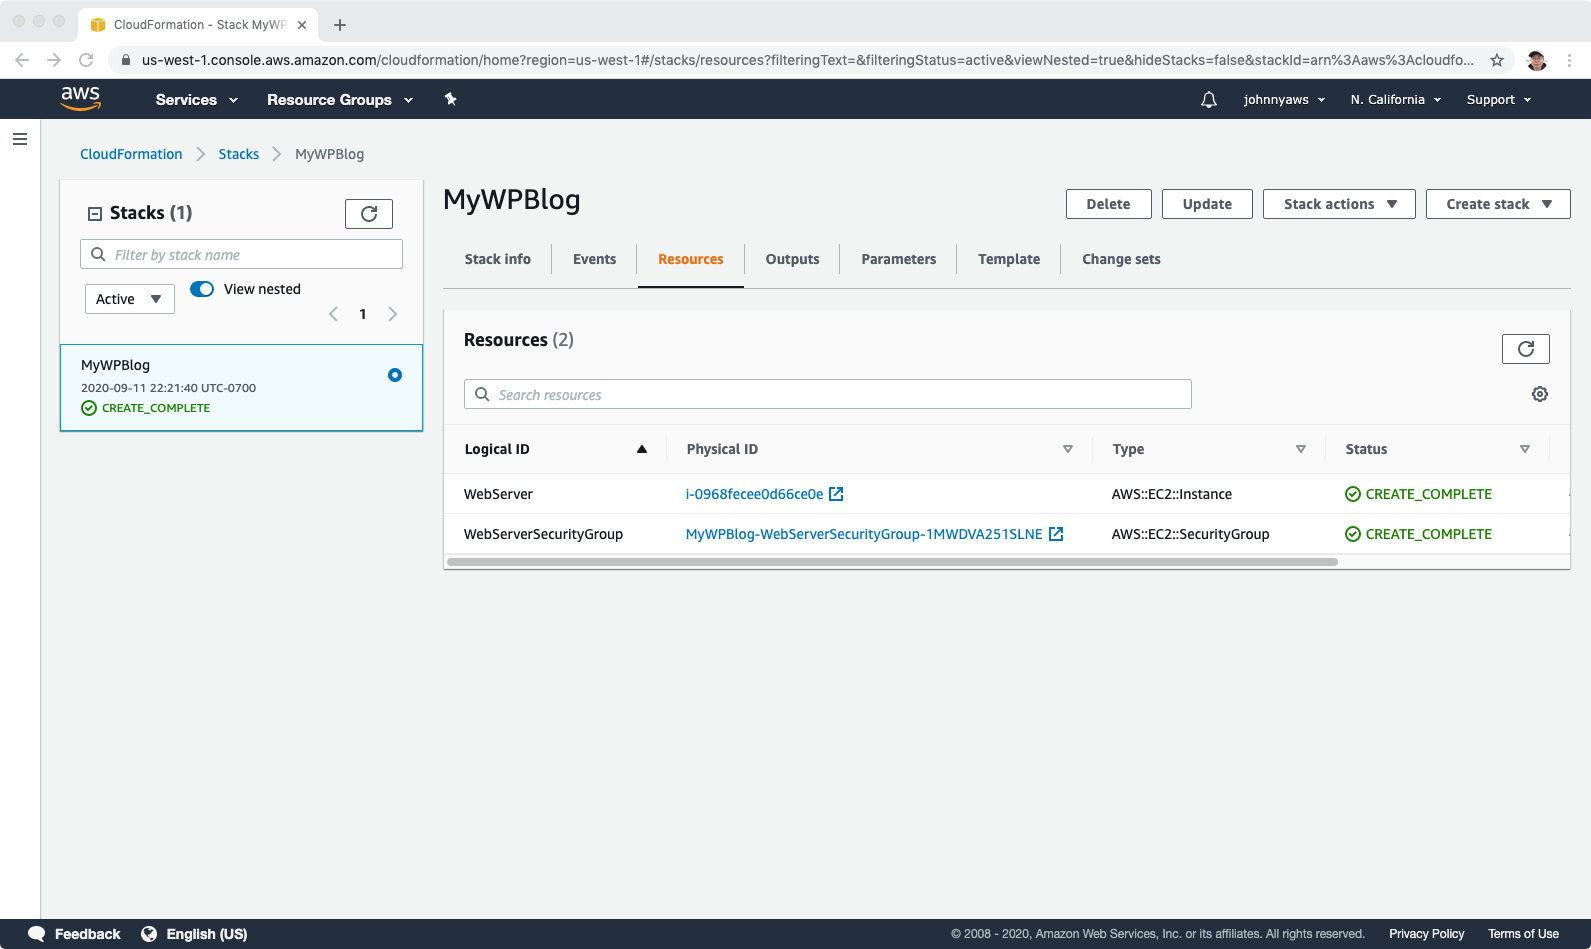The height and width of the screenshot is (949, 1591).
Task: Open the AWS home logo
Action: pos(80,98)
